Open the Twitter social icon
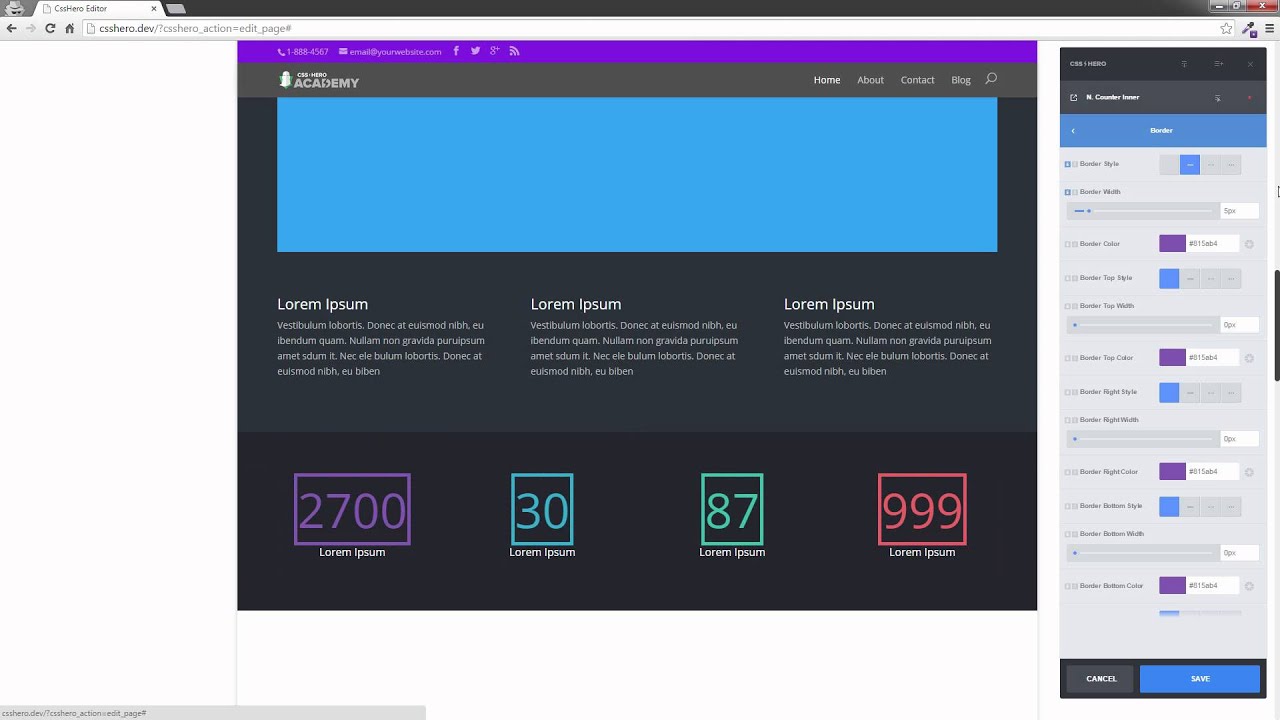This screenshot has height=720, width=1280. click(475, 51)
